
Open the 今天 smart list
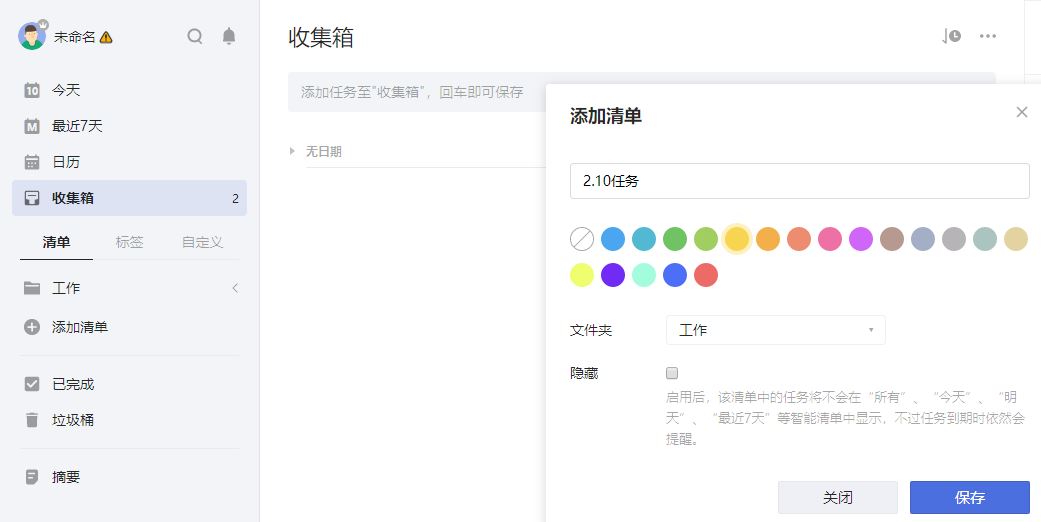tap(129, 90)
